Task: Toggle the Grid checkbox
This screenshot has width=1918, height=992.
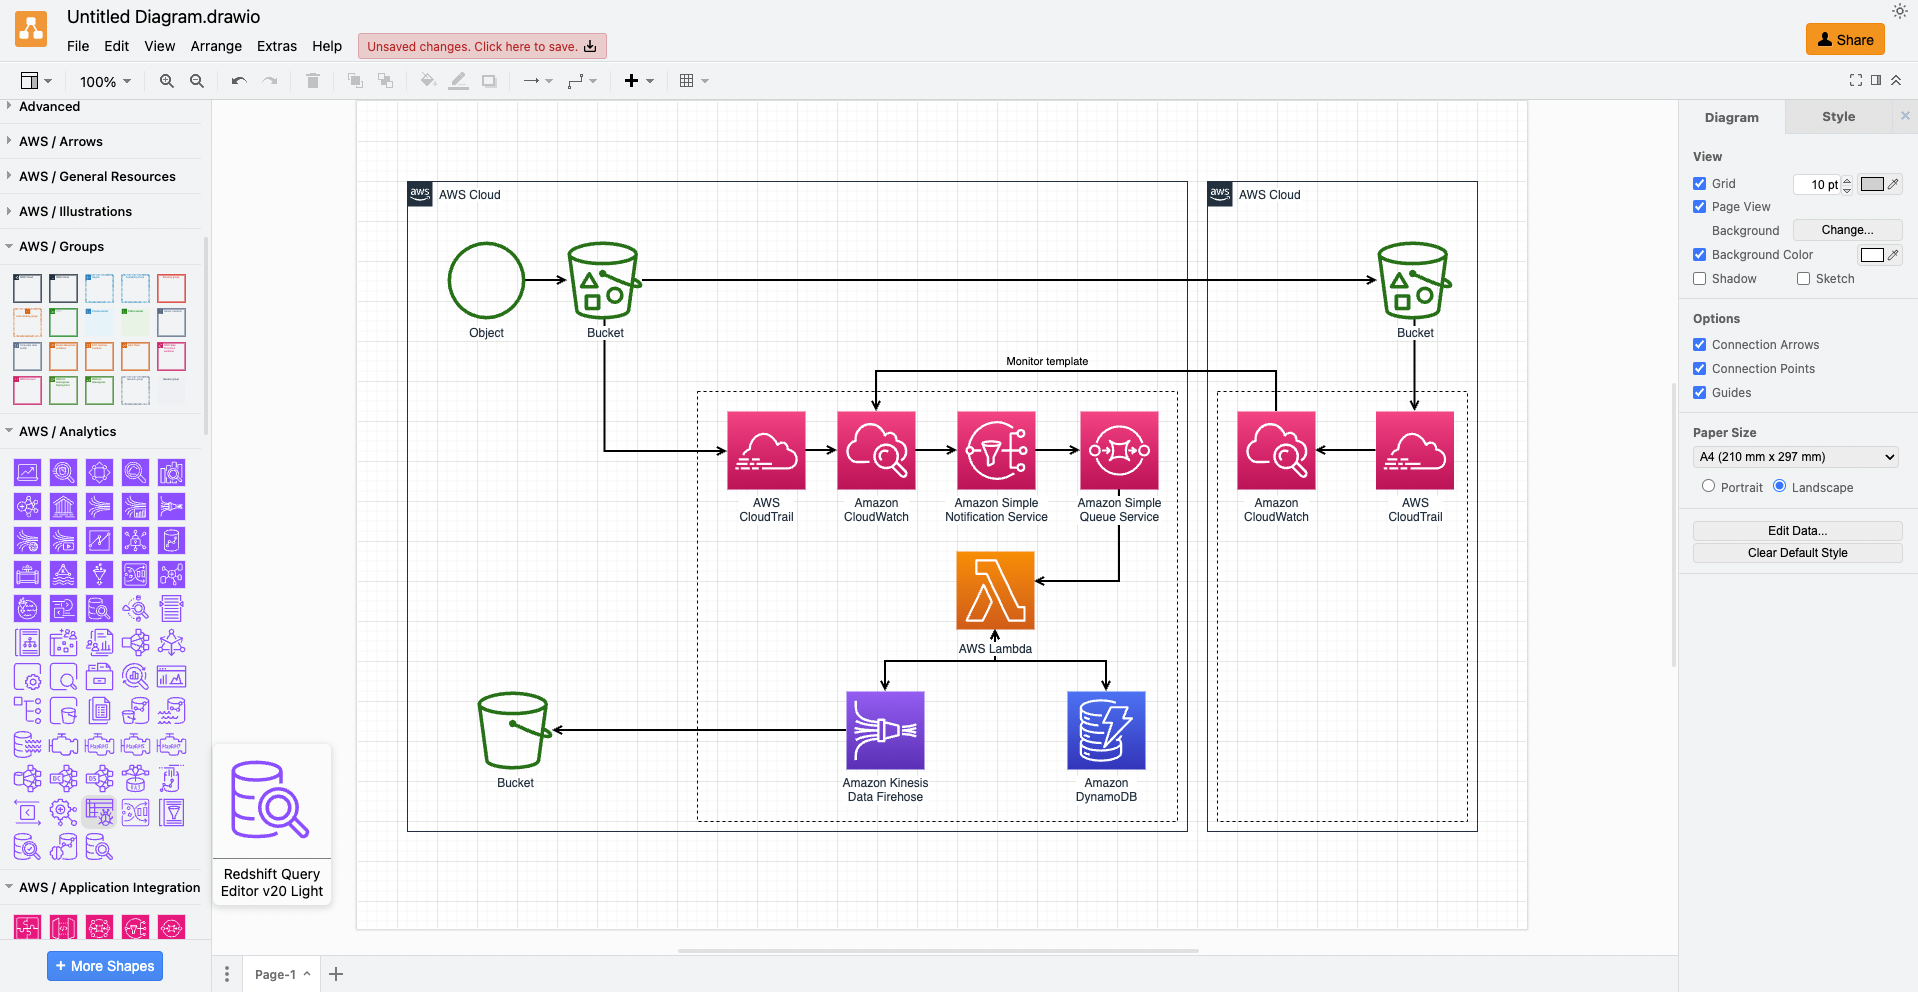Action: pyautogui.click(x=1699, y=183)
